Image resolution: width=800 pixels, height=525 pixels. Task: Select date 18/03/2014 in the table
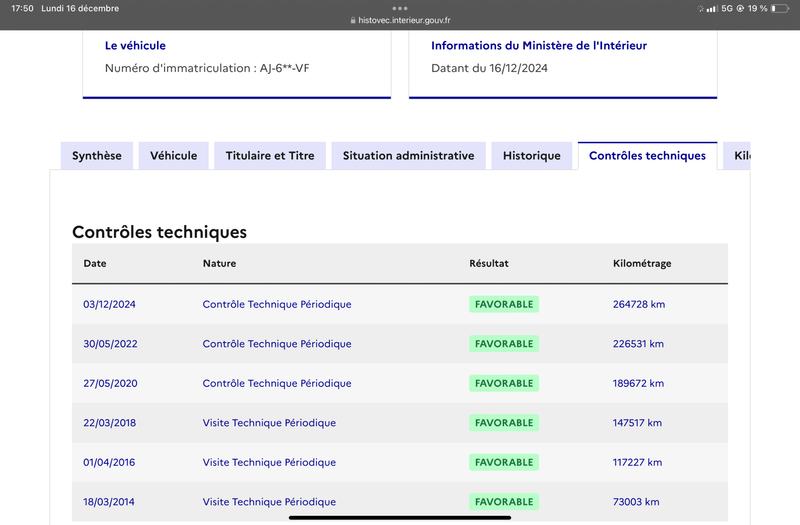tap(109, 502)
